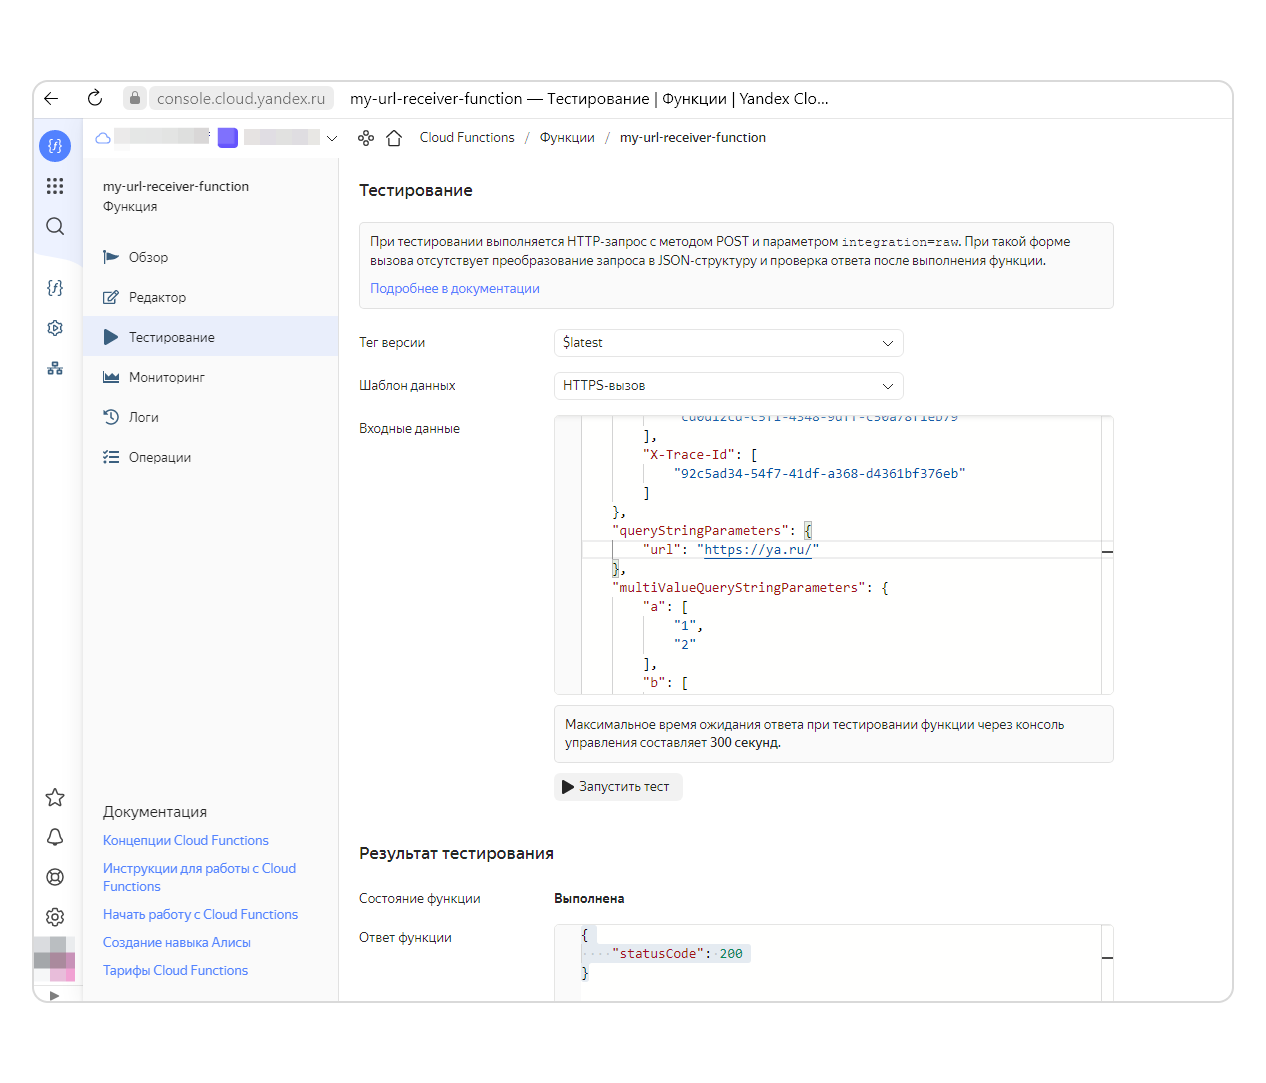
Task: Reload the page with the refresh icon
Action: click(x=95, y=98)
